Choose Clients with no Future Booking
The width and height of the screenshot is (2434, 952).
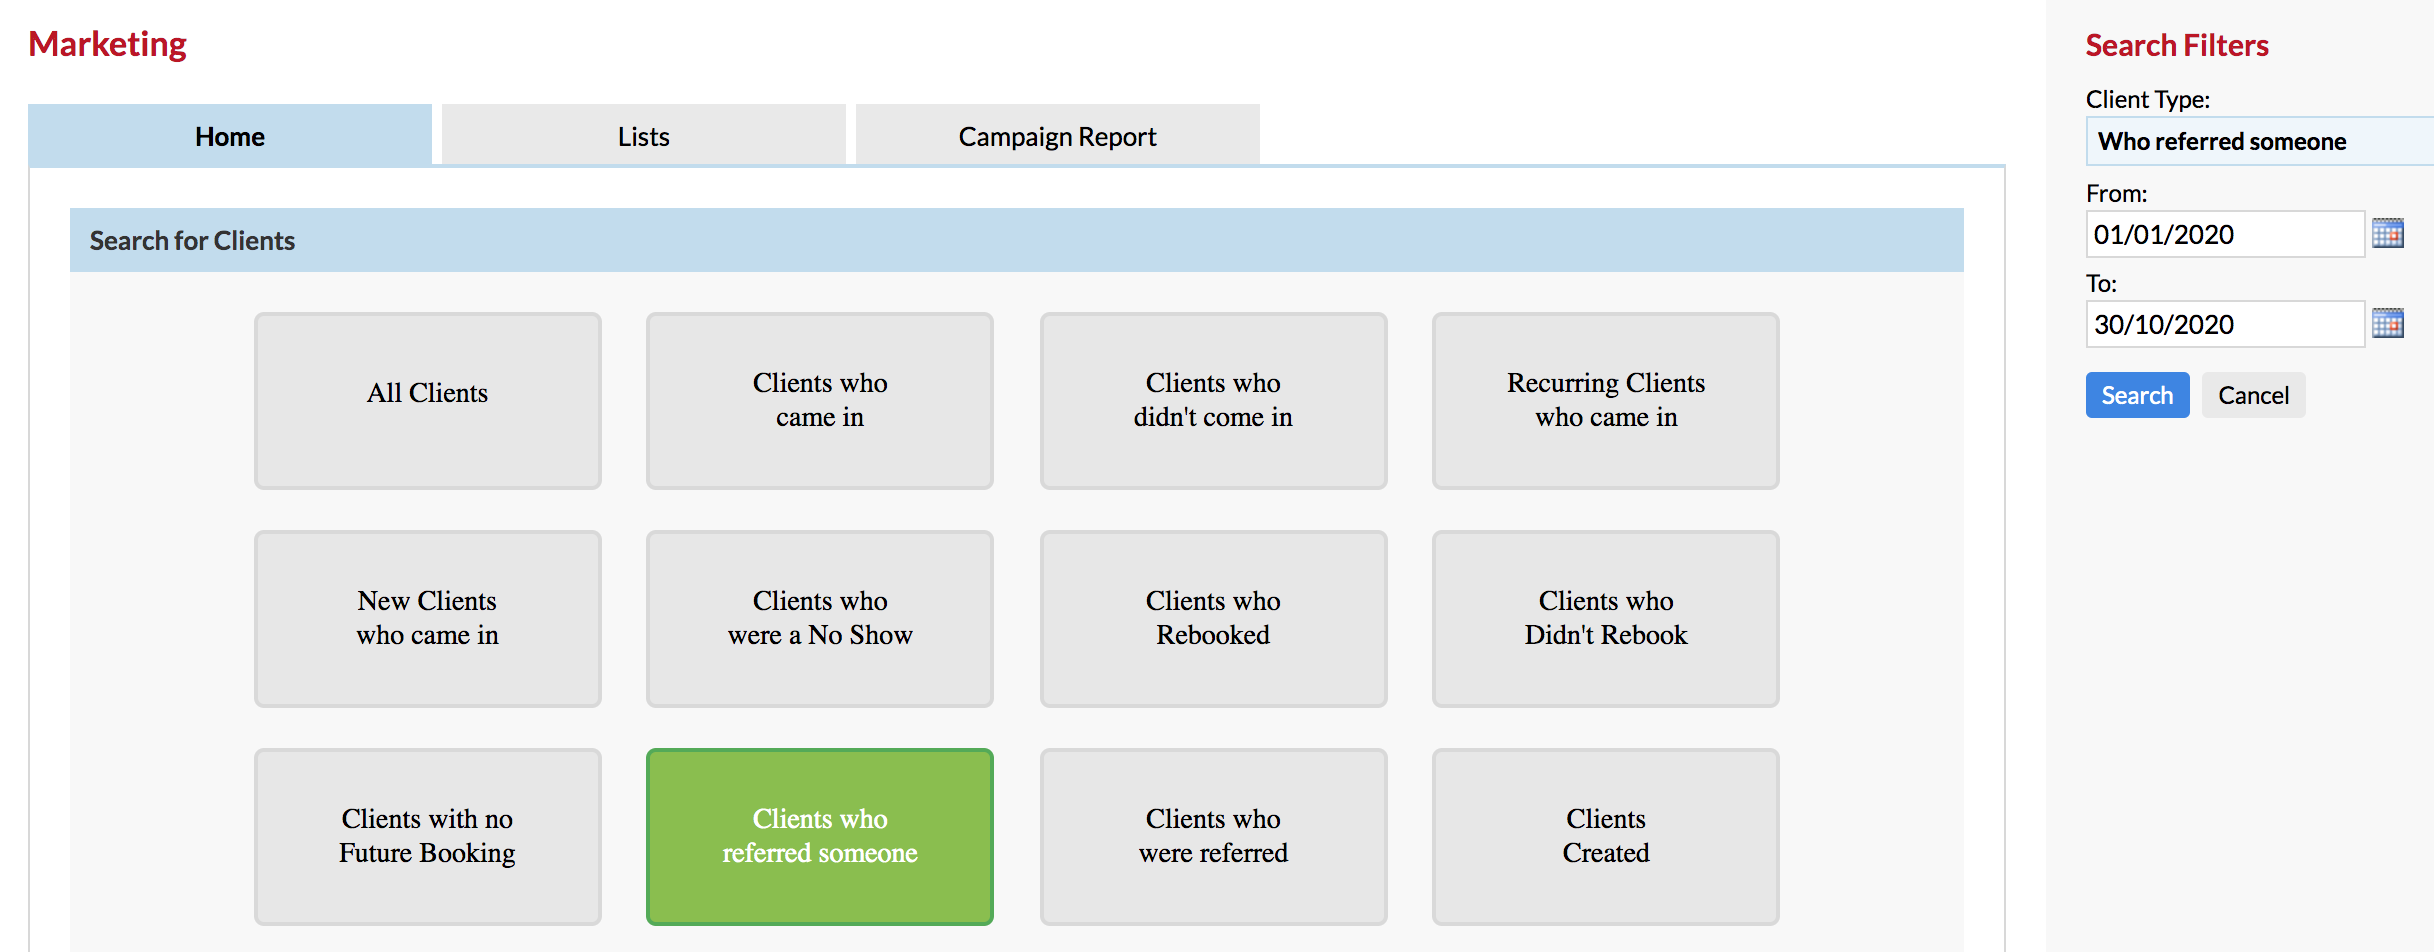pyautogui.click(x=428, y=837)
